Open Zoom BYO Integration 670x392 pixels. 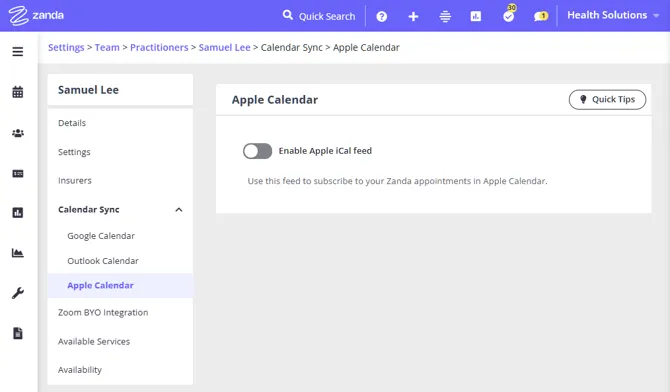(103, 312)
